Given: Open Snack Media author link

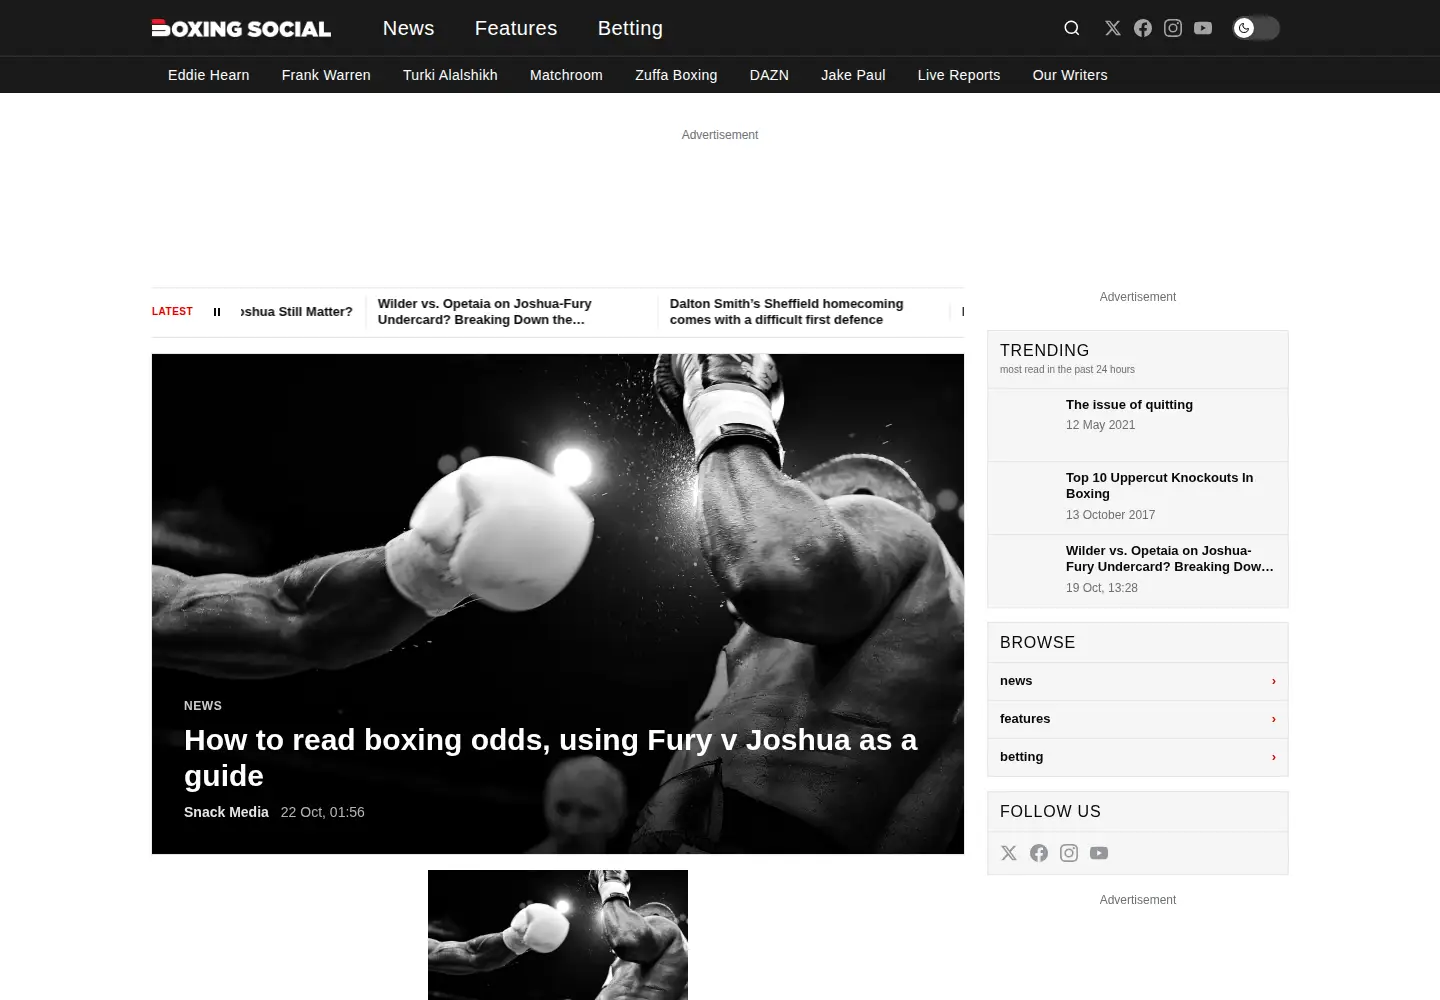Looking at the screenshot, I should (x=226, y=812).
